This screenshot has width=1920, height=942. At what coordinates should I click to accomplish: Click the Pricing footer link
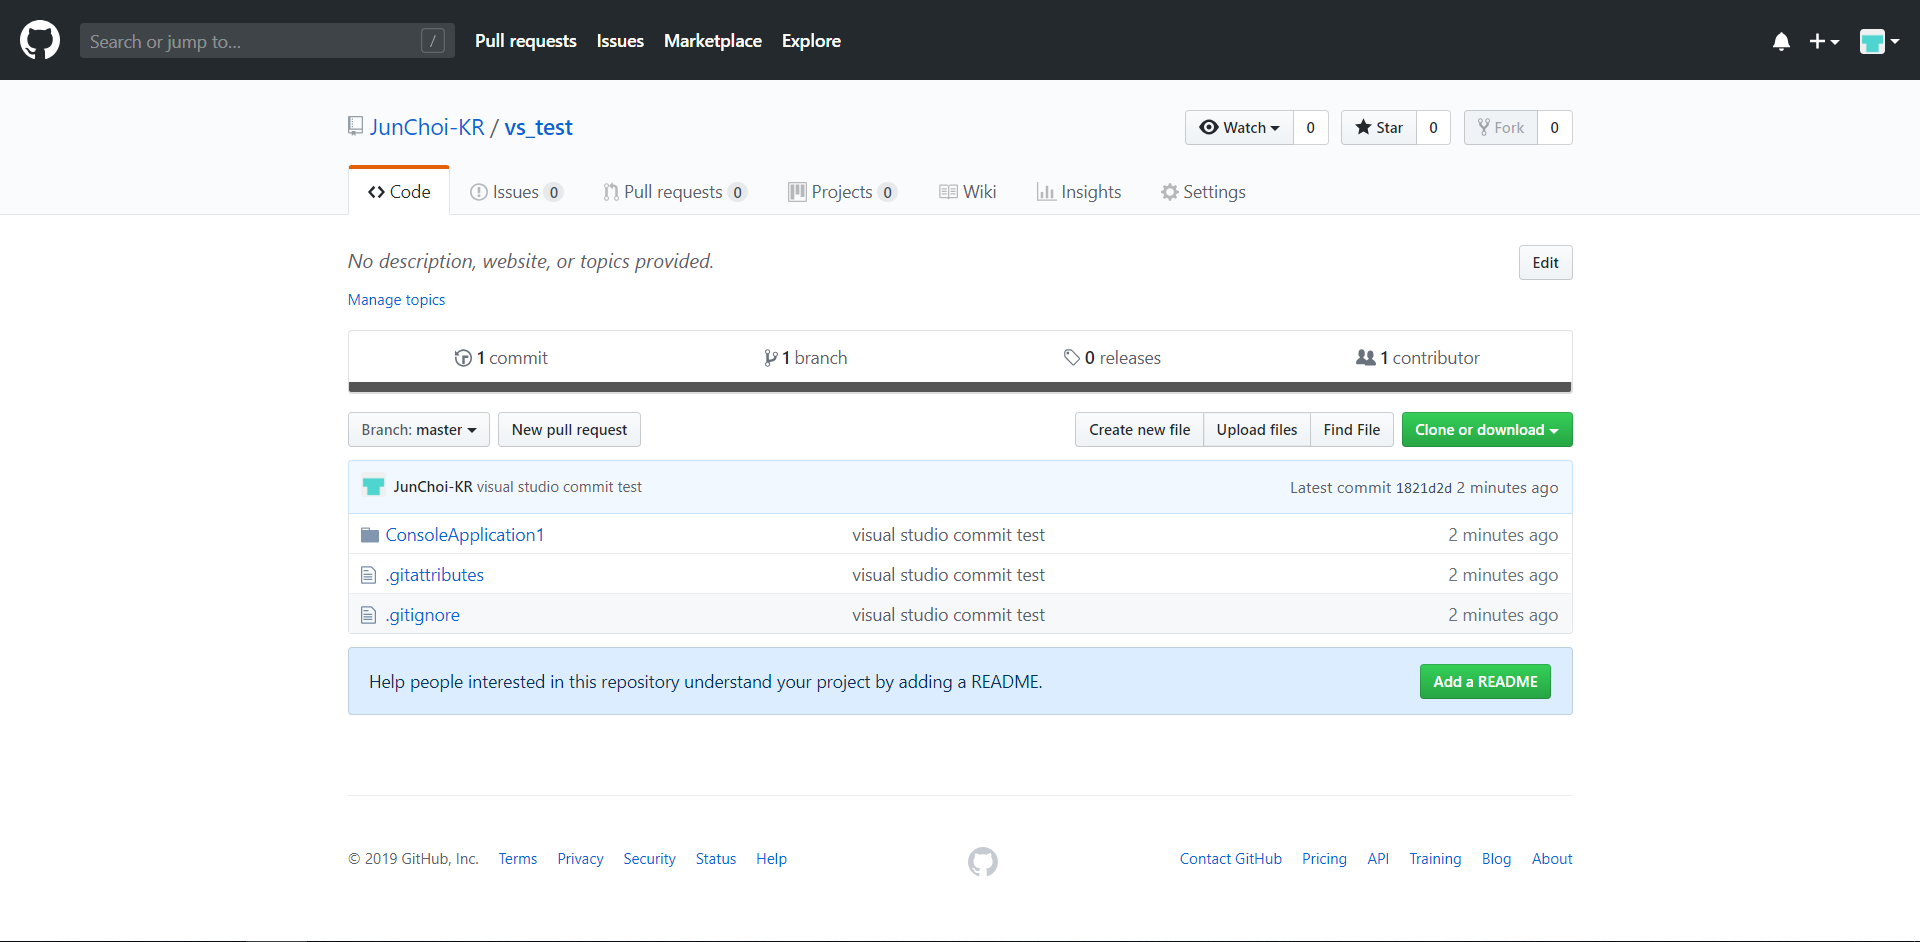click(x=1324, y=859)
